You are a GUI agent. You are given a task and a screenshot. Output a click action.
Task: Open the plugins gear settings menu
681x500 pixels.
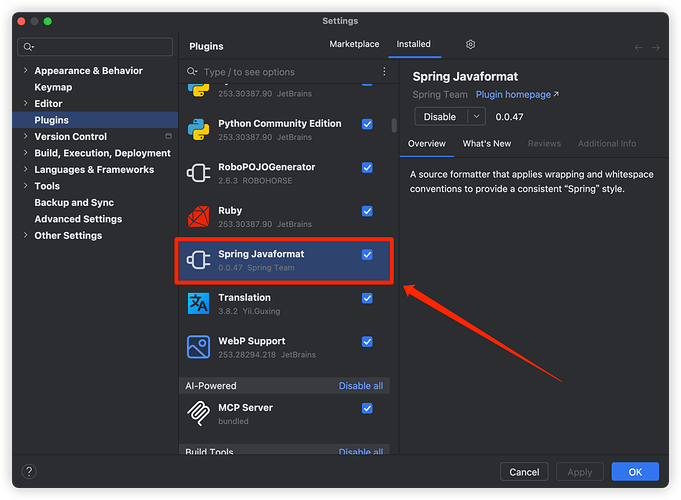(x=470, y=45)
